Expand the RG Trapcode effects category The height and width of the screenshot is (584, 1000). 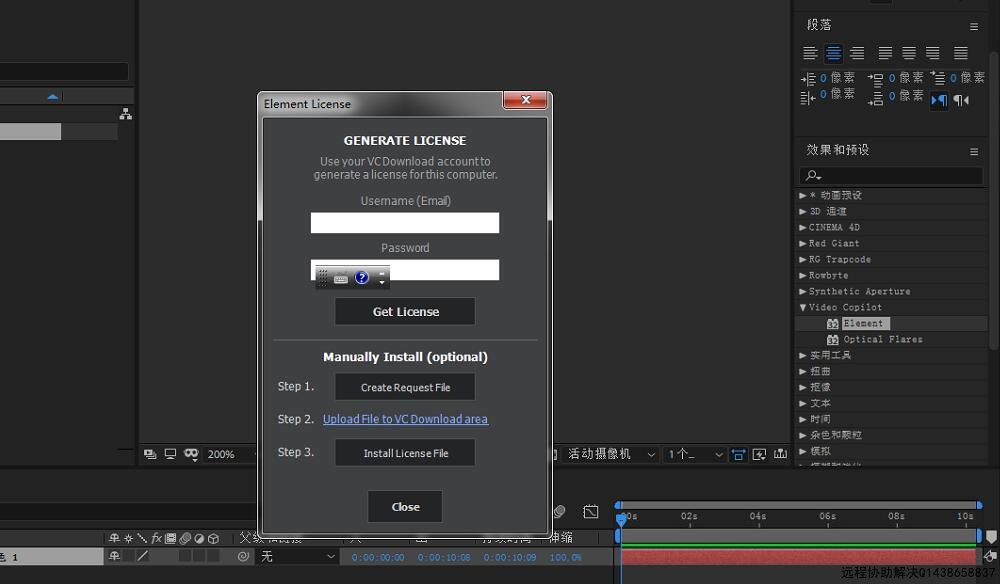[803, 259]
